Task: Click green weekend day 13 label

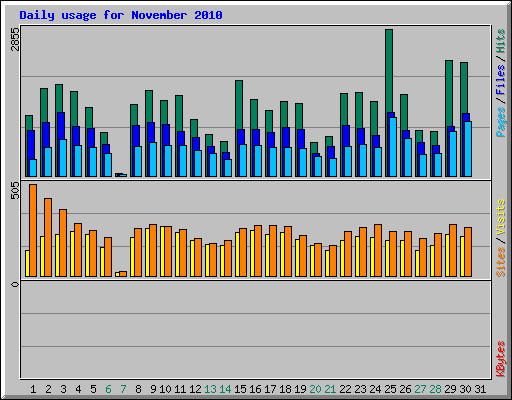Action: coord(210,389)
